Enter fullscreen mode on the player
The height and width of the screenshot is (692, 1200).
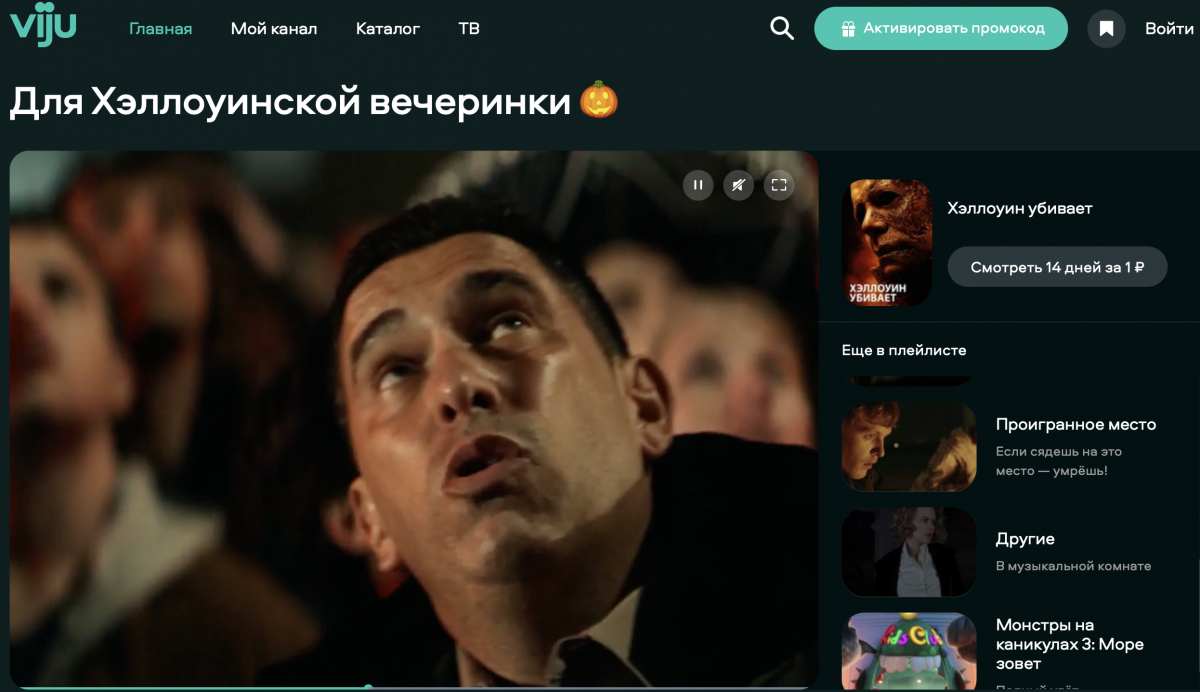[779, 185]
